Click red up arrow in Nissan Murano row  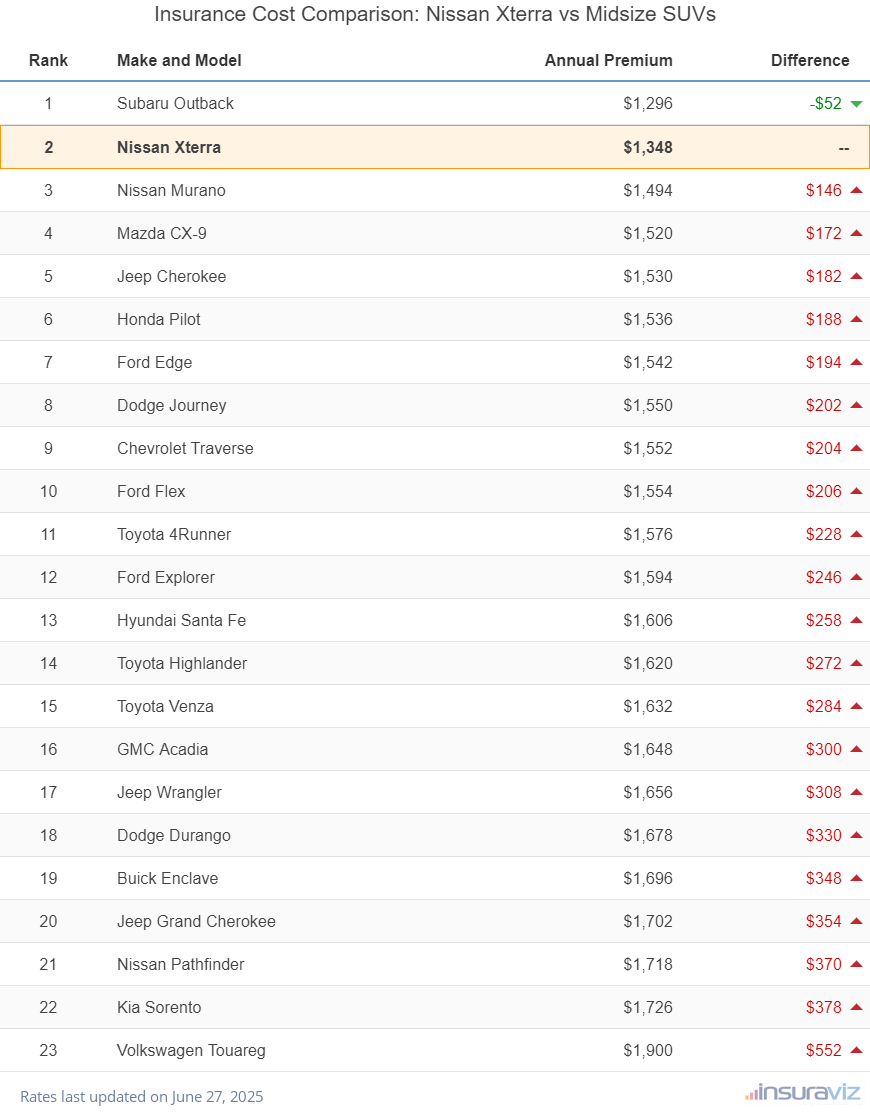856,190
